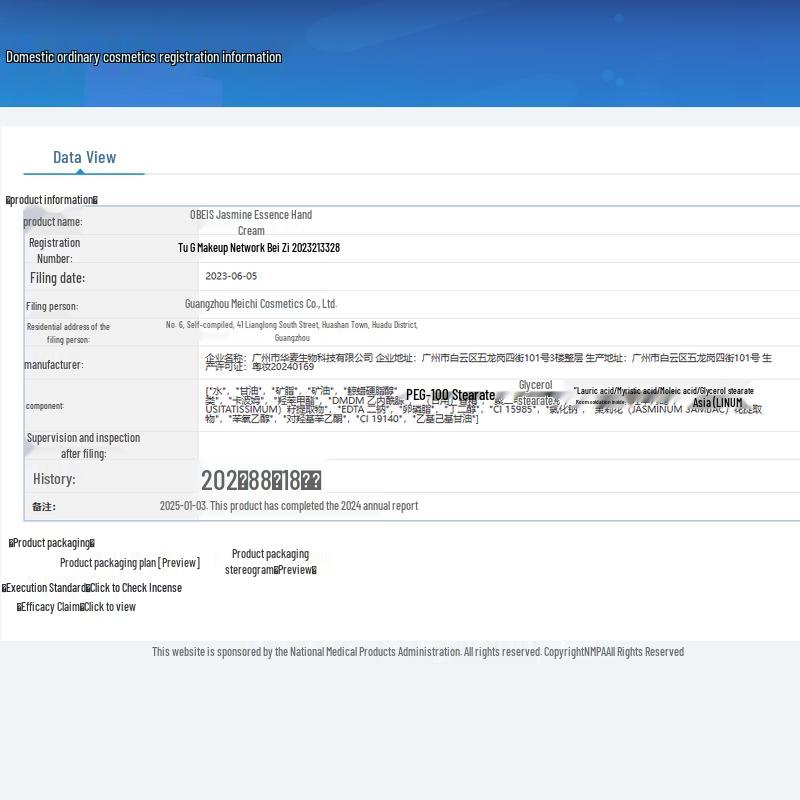Click the Guangzhou Meichi Cosmetics Co., Ltd. filing person

[x=261, y=304]
